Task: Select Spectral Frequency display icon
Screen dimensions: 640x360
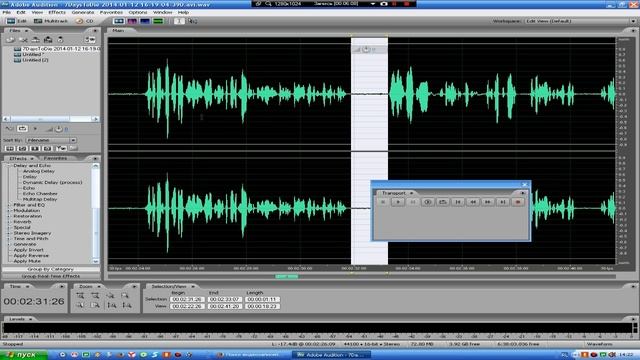Action: tap(132, 21)
